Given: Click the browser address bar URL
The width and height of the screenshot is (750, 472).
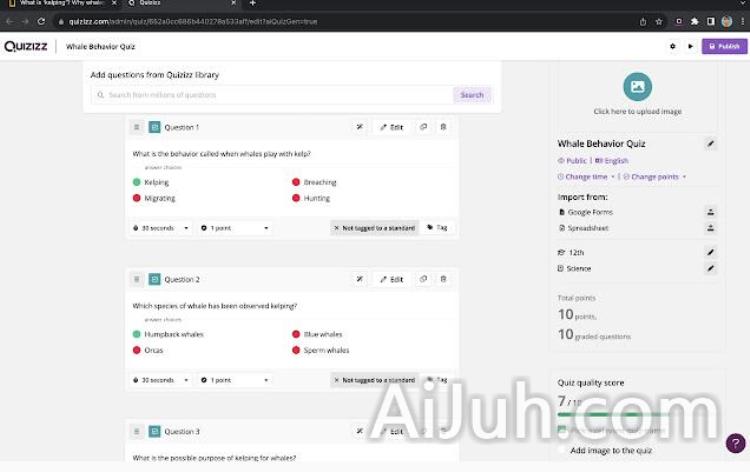Looking at the screenshot, I should point(193,22).
